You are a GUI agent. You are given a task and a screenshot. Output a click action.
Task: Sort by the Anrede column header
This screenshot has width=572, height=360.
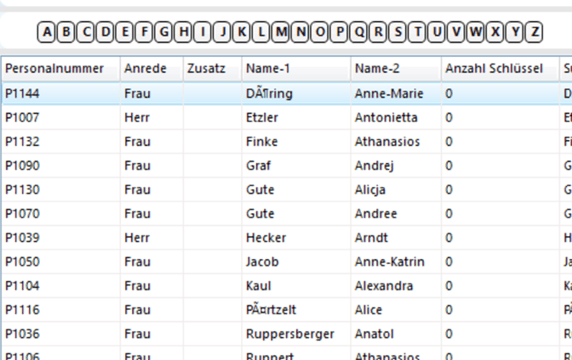tap(152, 69)
